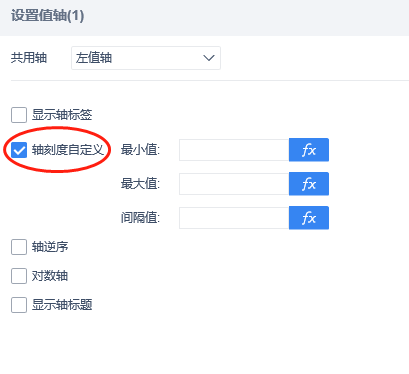Focus the 最小值 input field
Image resolution: width=409 pixels, height=374 pixels.
coord(234,150)
